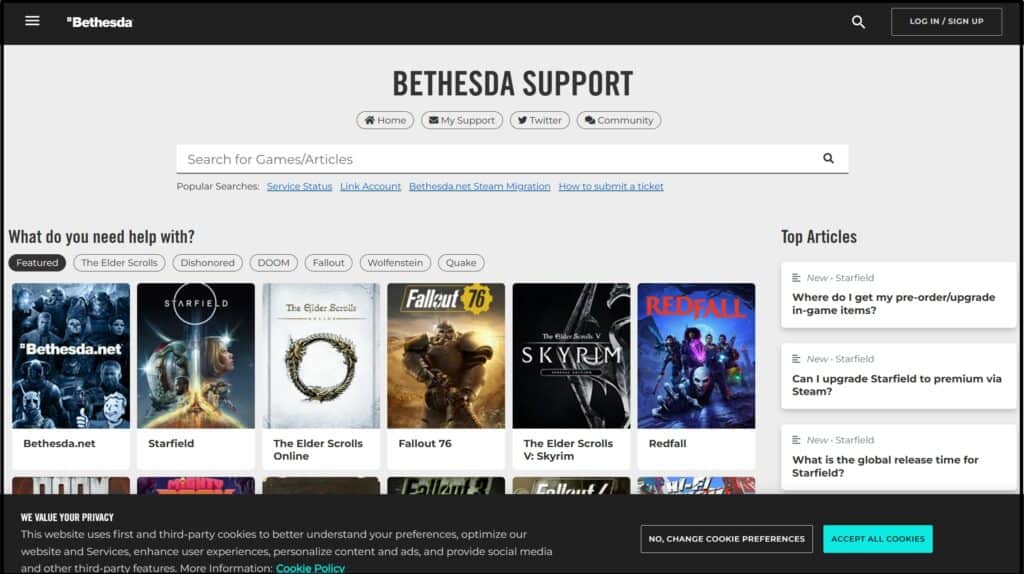Click the Redfall card title text
This screenshot has height=574, width=1024.
point(667,443)
